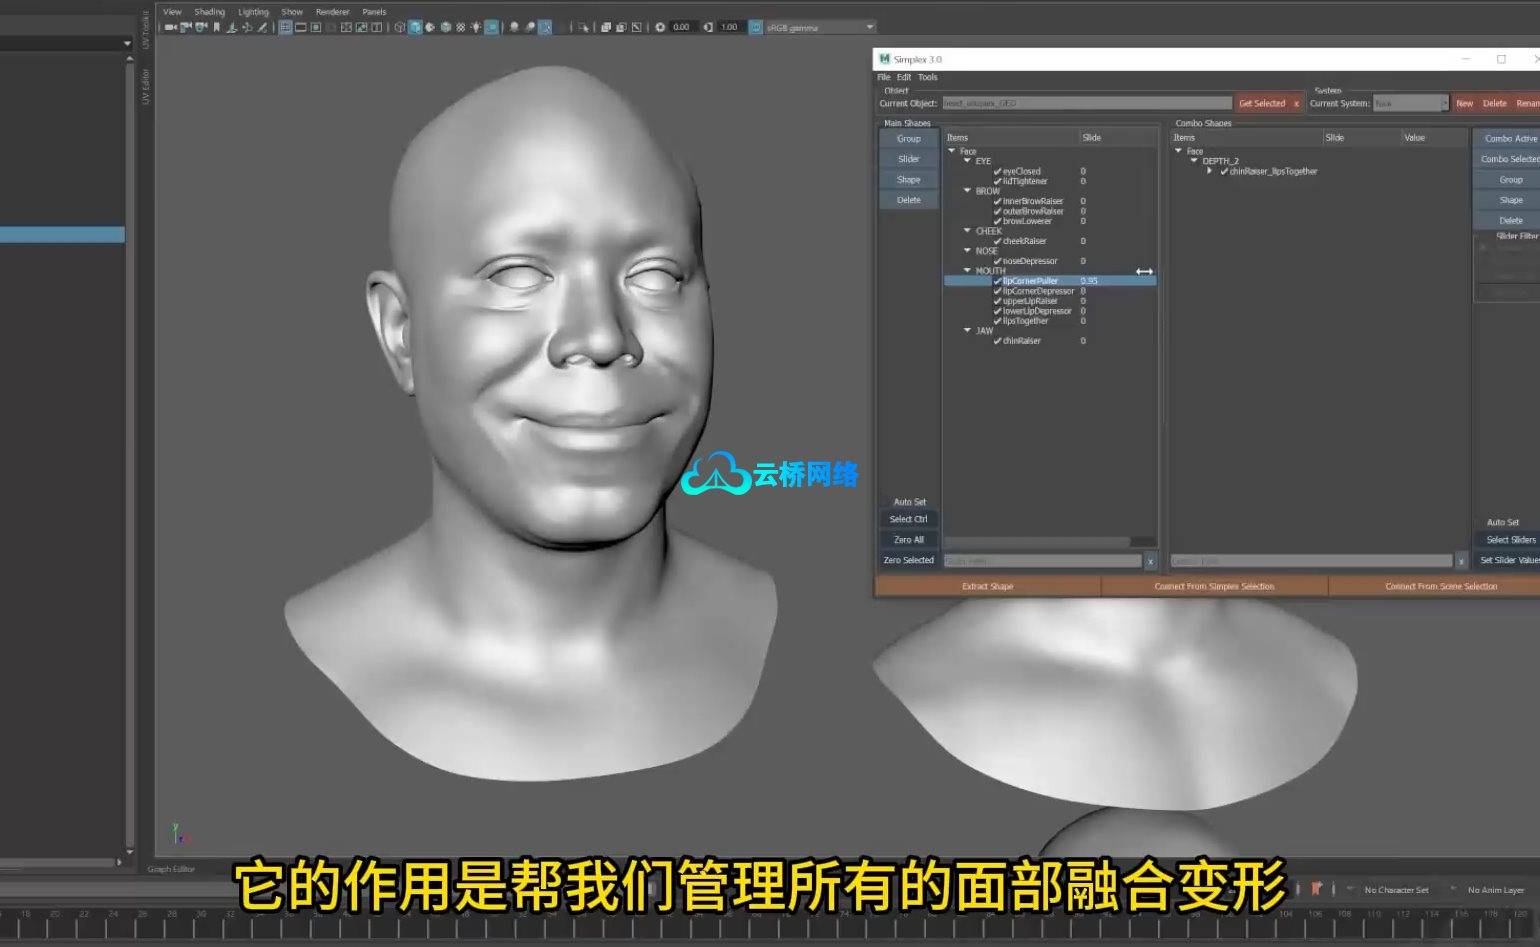The height and width of the screenshot is (947, 1540).
Task: Click the camera select icon in viewport toolbar
Action: 170,27
